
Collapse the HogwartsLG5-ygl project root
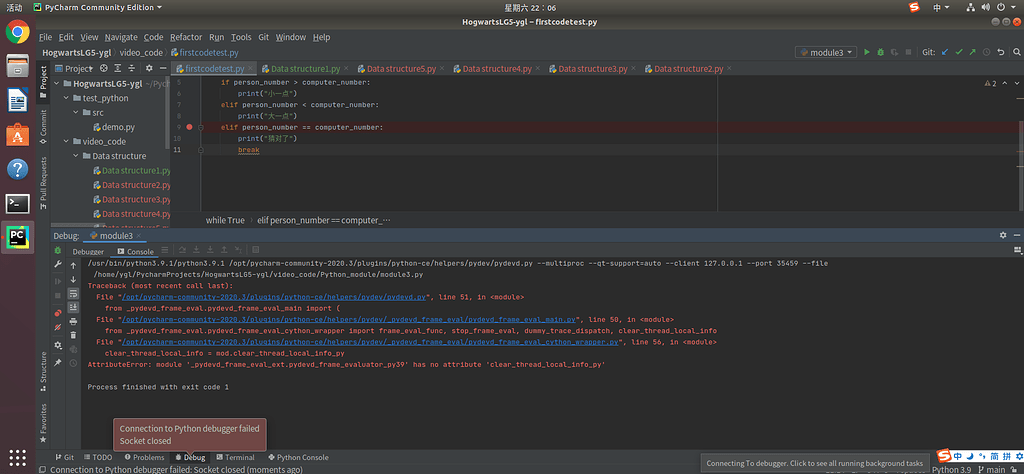pyautogui.click(x=57, y=84)
